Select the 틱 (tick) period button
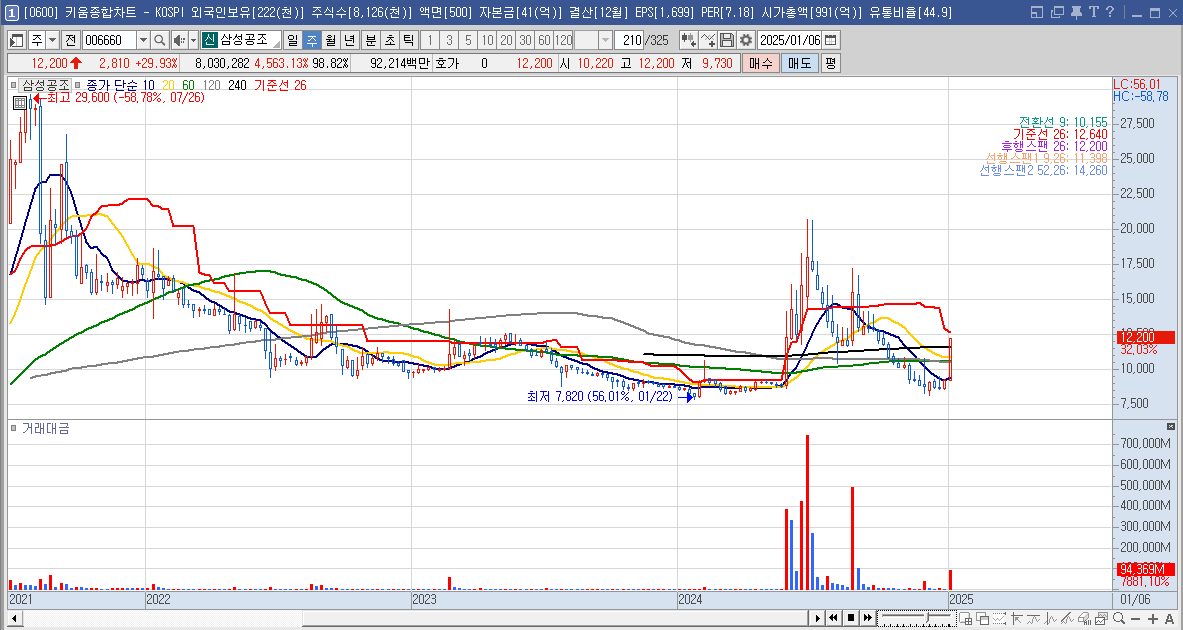1183x630 pixels. [x=408, y=40]
